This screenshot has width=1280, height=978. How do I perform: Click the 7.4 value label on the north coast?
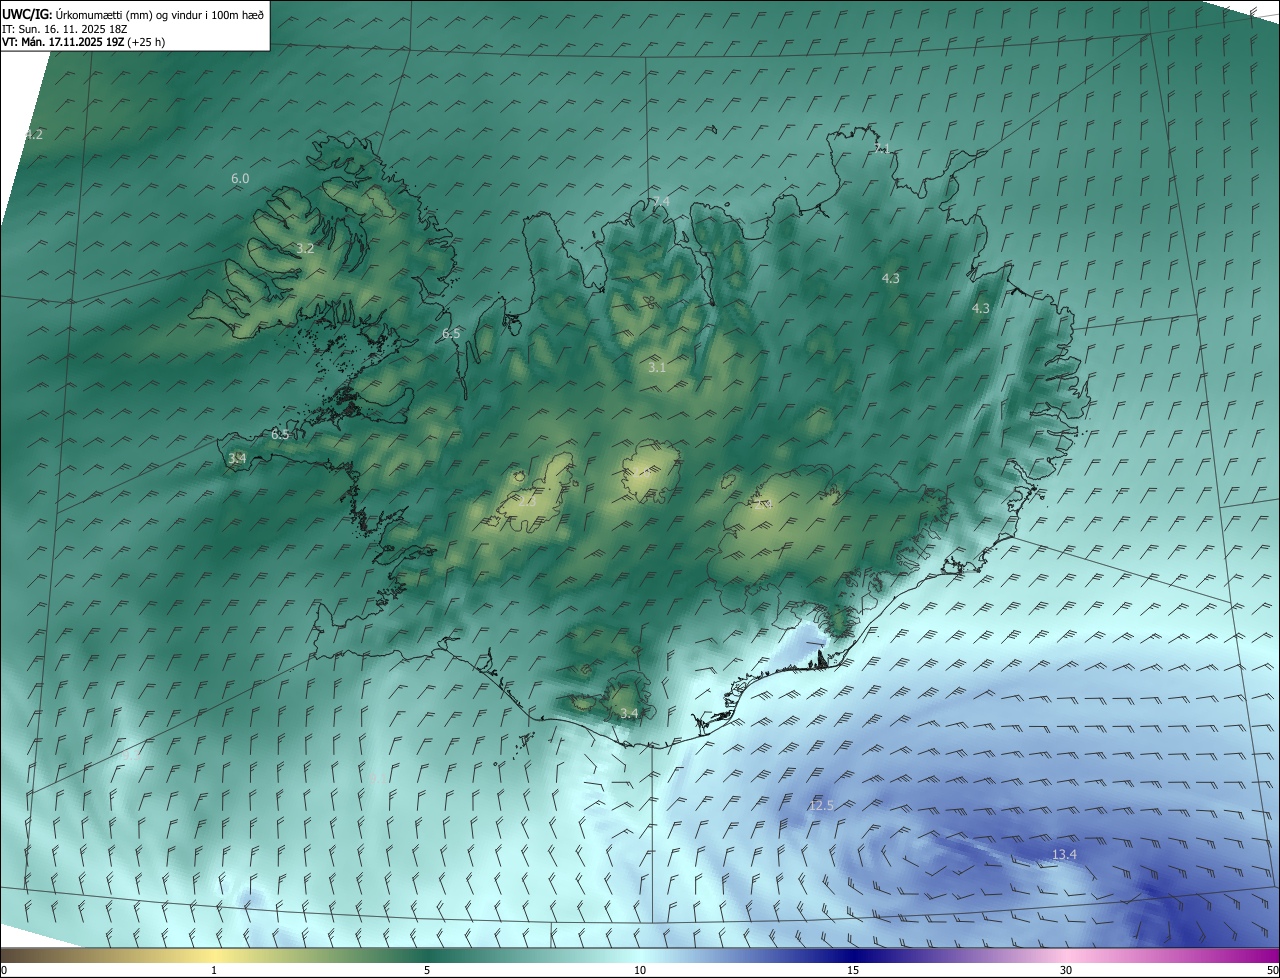(660, 202)
